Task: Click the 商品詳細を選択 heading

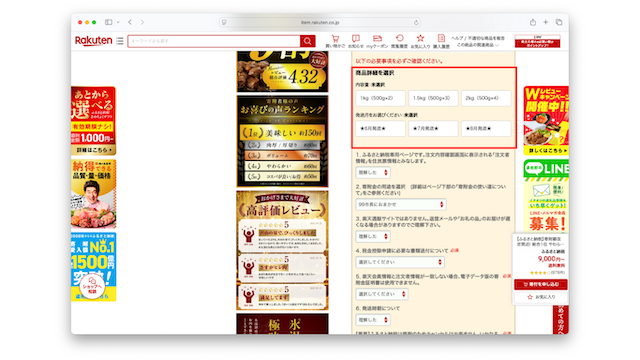Action: pos(374,73)
